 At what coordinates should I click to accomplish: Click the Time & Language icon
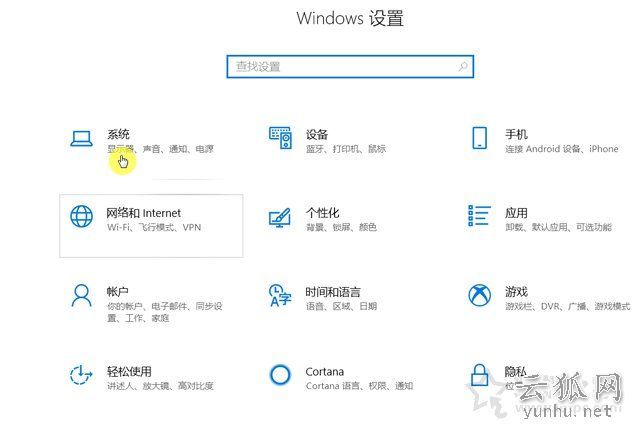280,295
